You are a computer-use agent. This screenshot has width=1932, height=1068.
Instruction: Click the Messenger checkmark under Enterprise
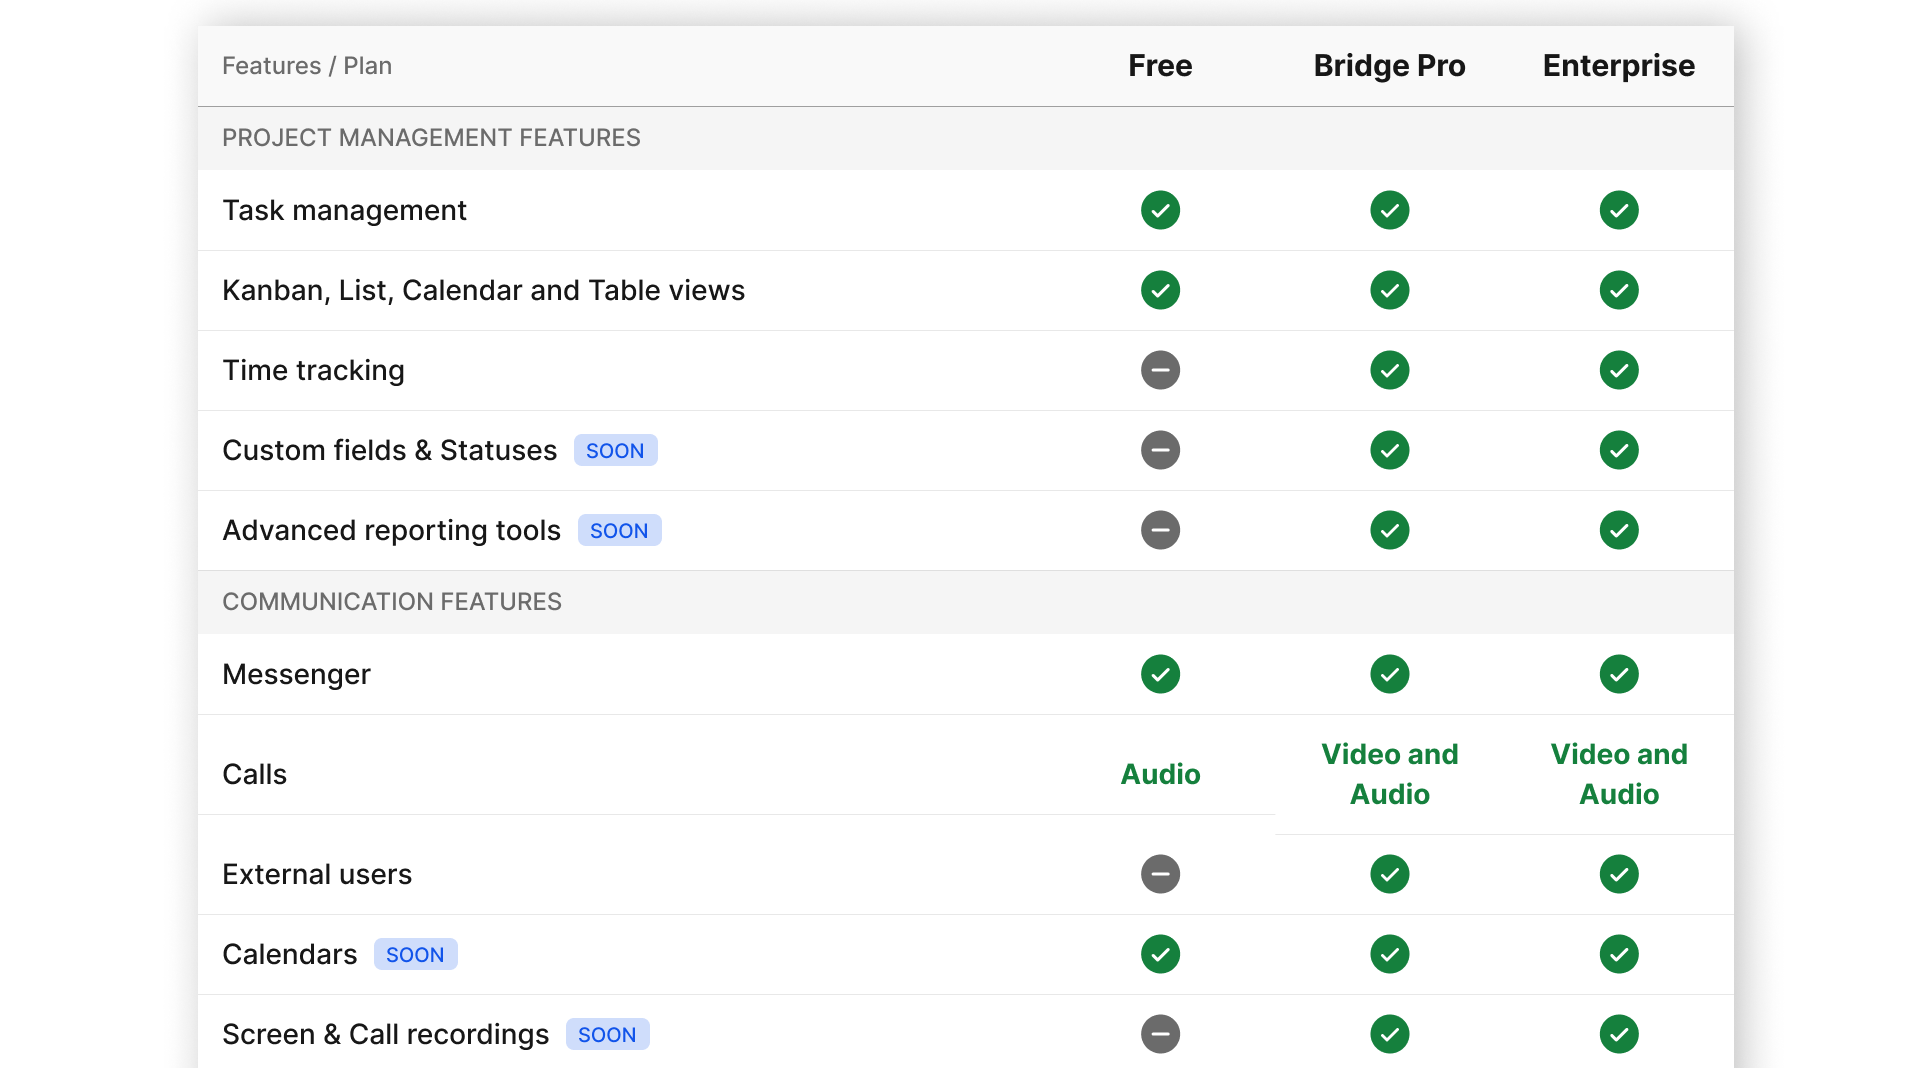(1618, 674)
